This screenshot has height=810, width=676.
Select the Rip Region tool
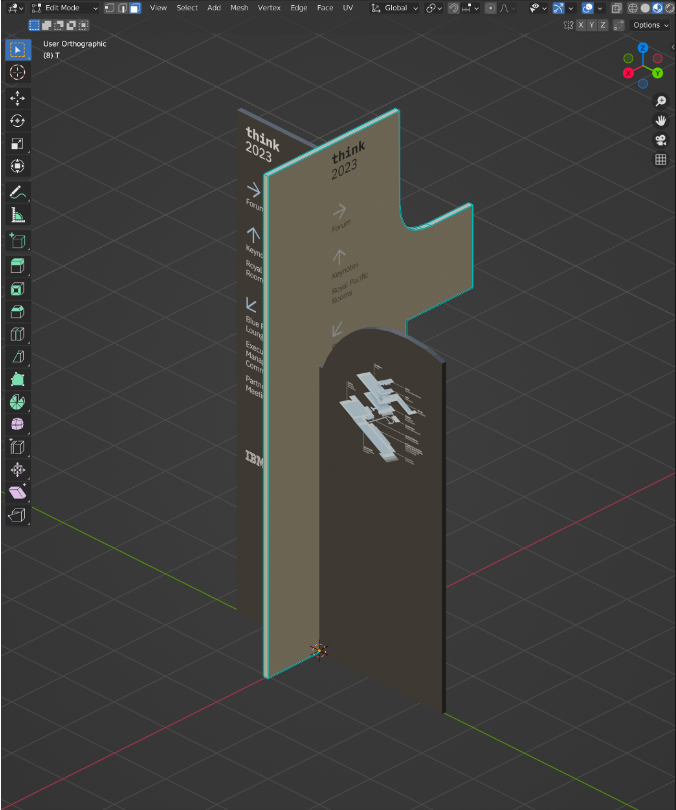(18, 515)
